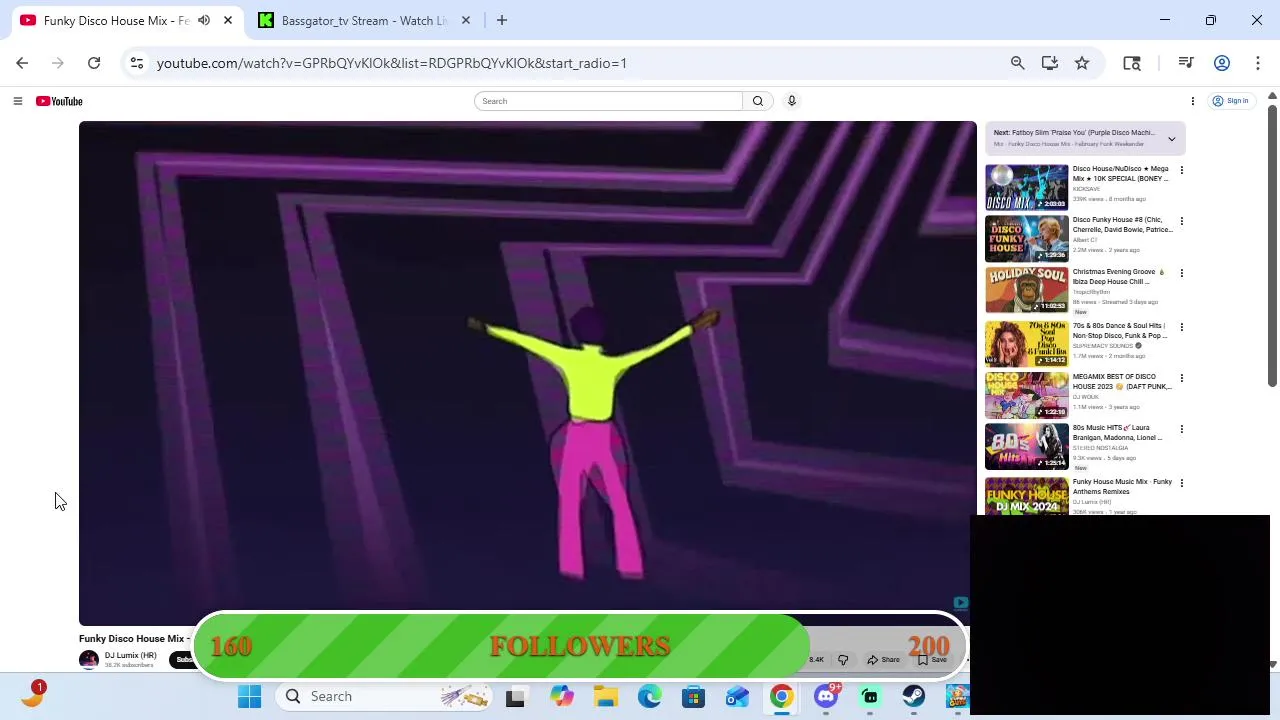Open the Windows Start menu

pos(249,696)
